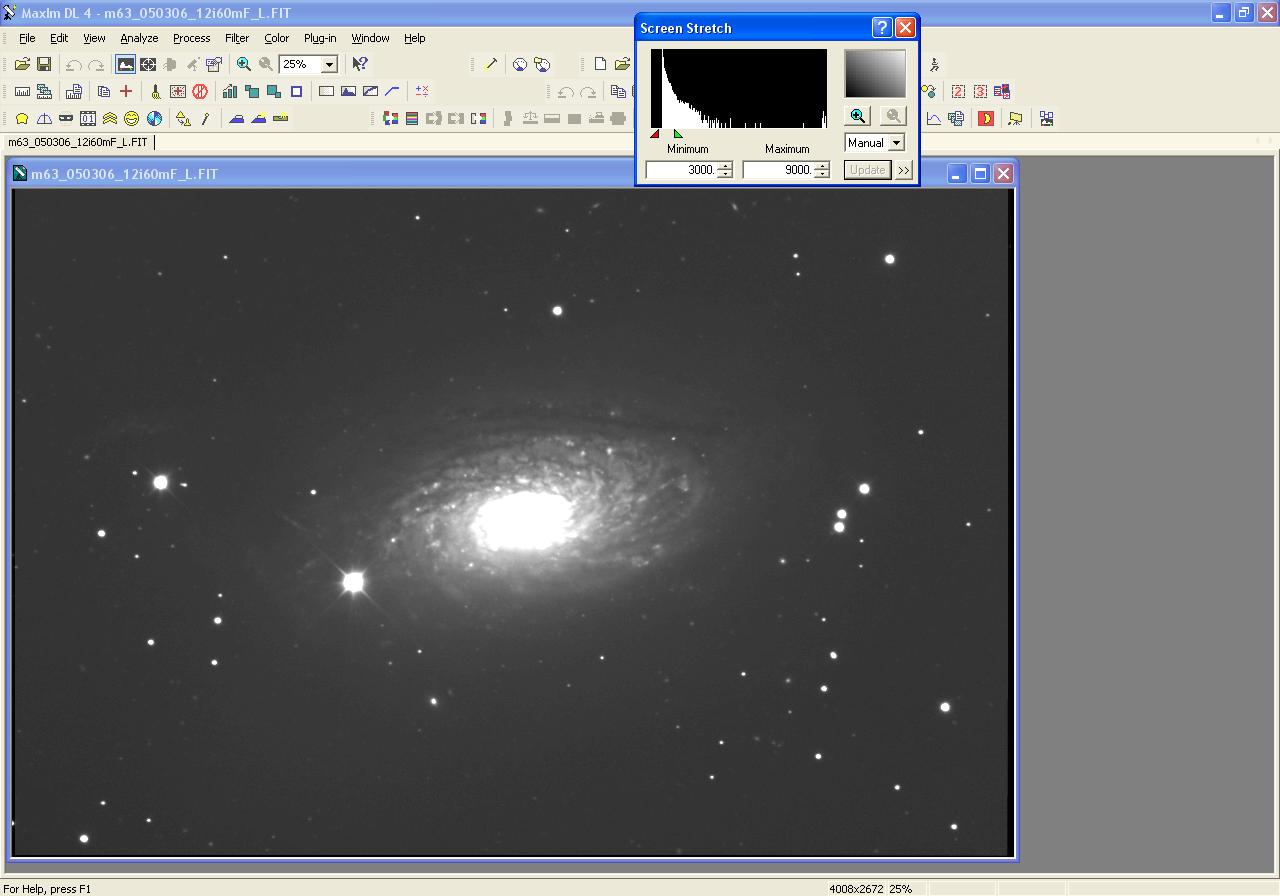Click inside the Minimum value field
This screenshot has width=1280, height=896.
(682, 170)
